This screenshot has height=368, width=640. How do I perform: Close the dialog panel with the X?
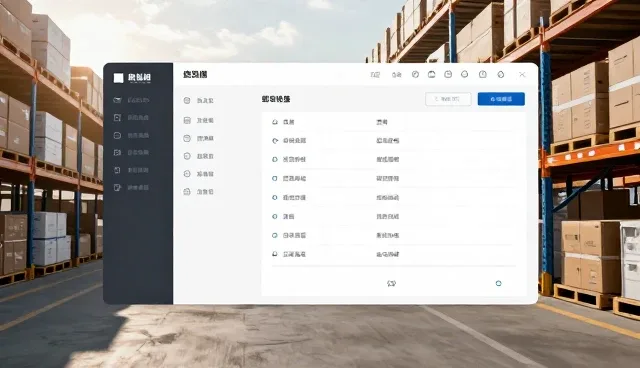pos(522,75)
